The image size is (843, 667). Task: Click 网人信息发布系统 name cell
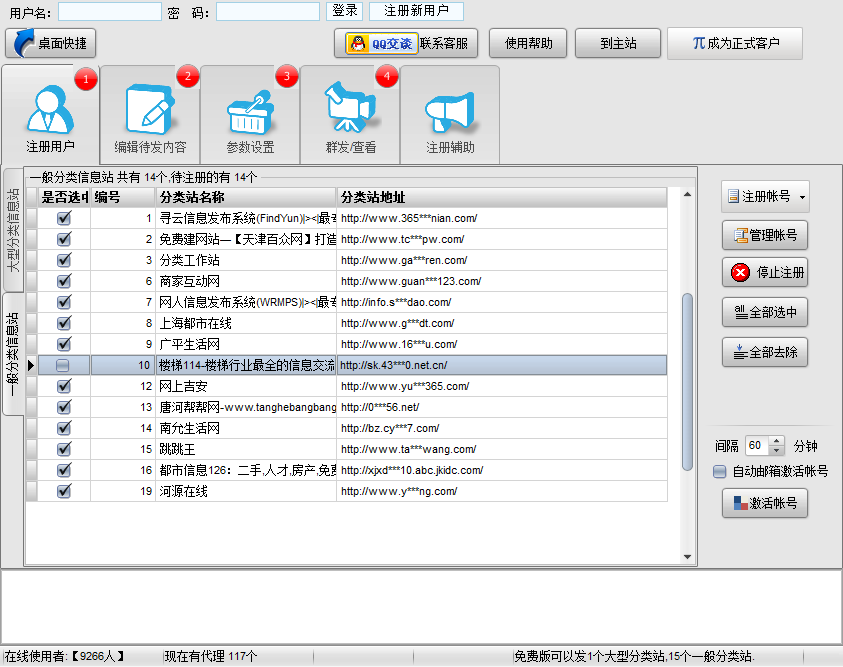point(246,303)
